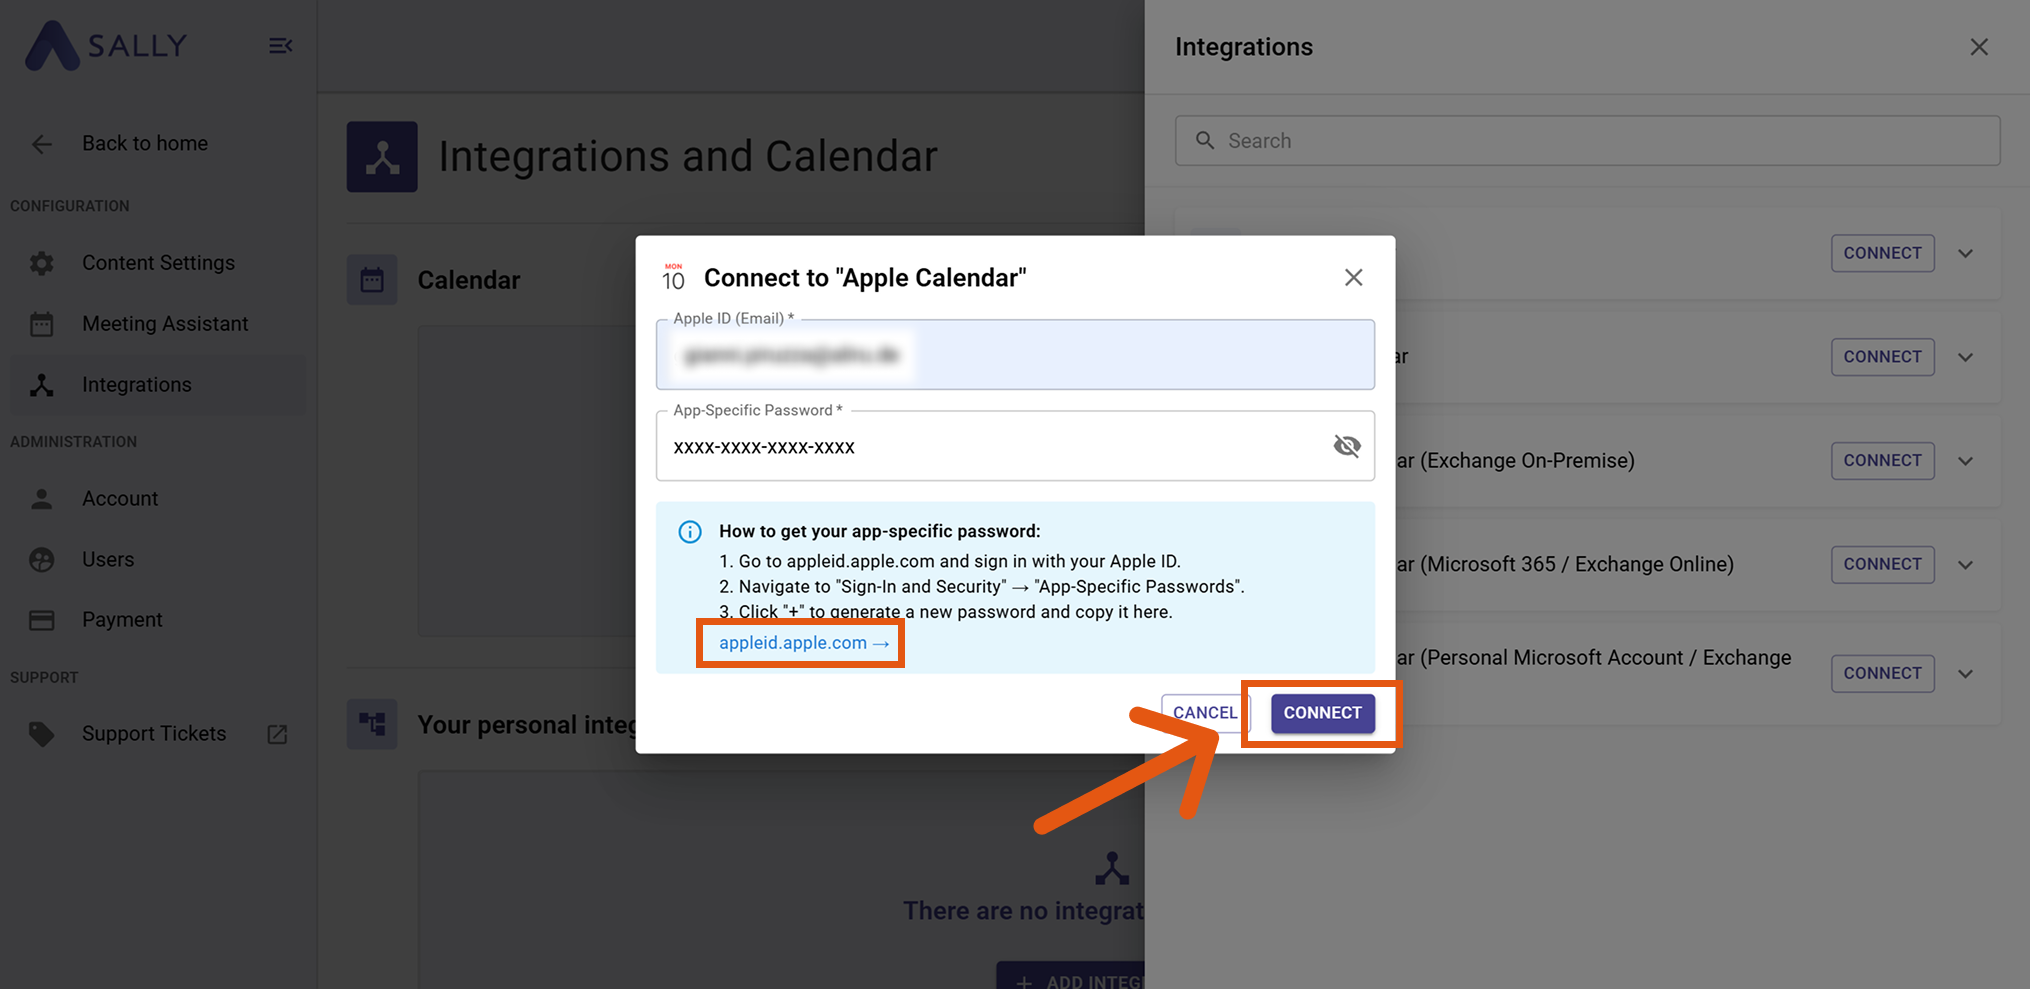Expand the Exchange On-Premise chevron
The width and height of the screenshot is (2030, 989).
point(1965,461)
